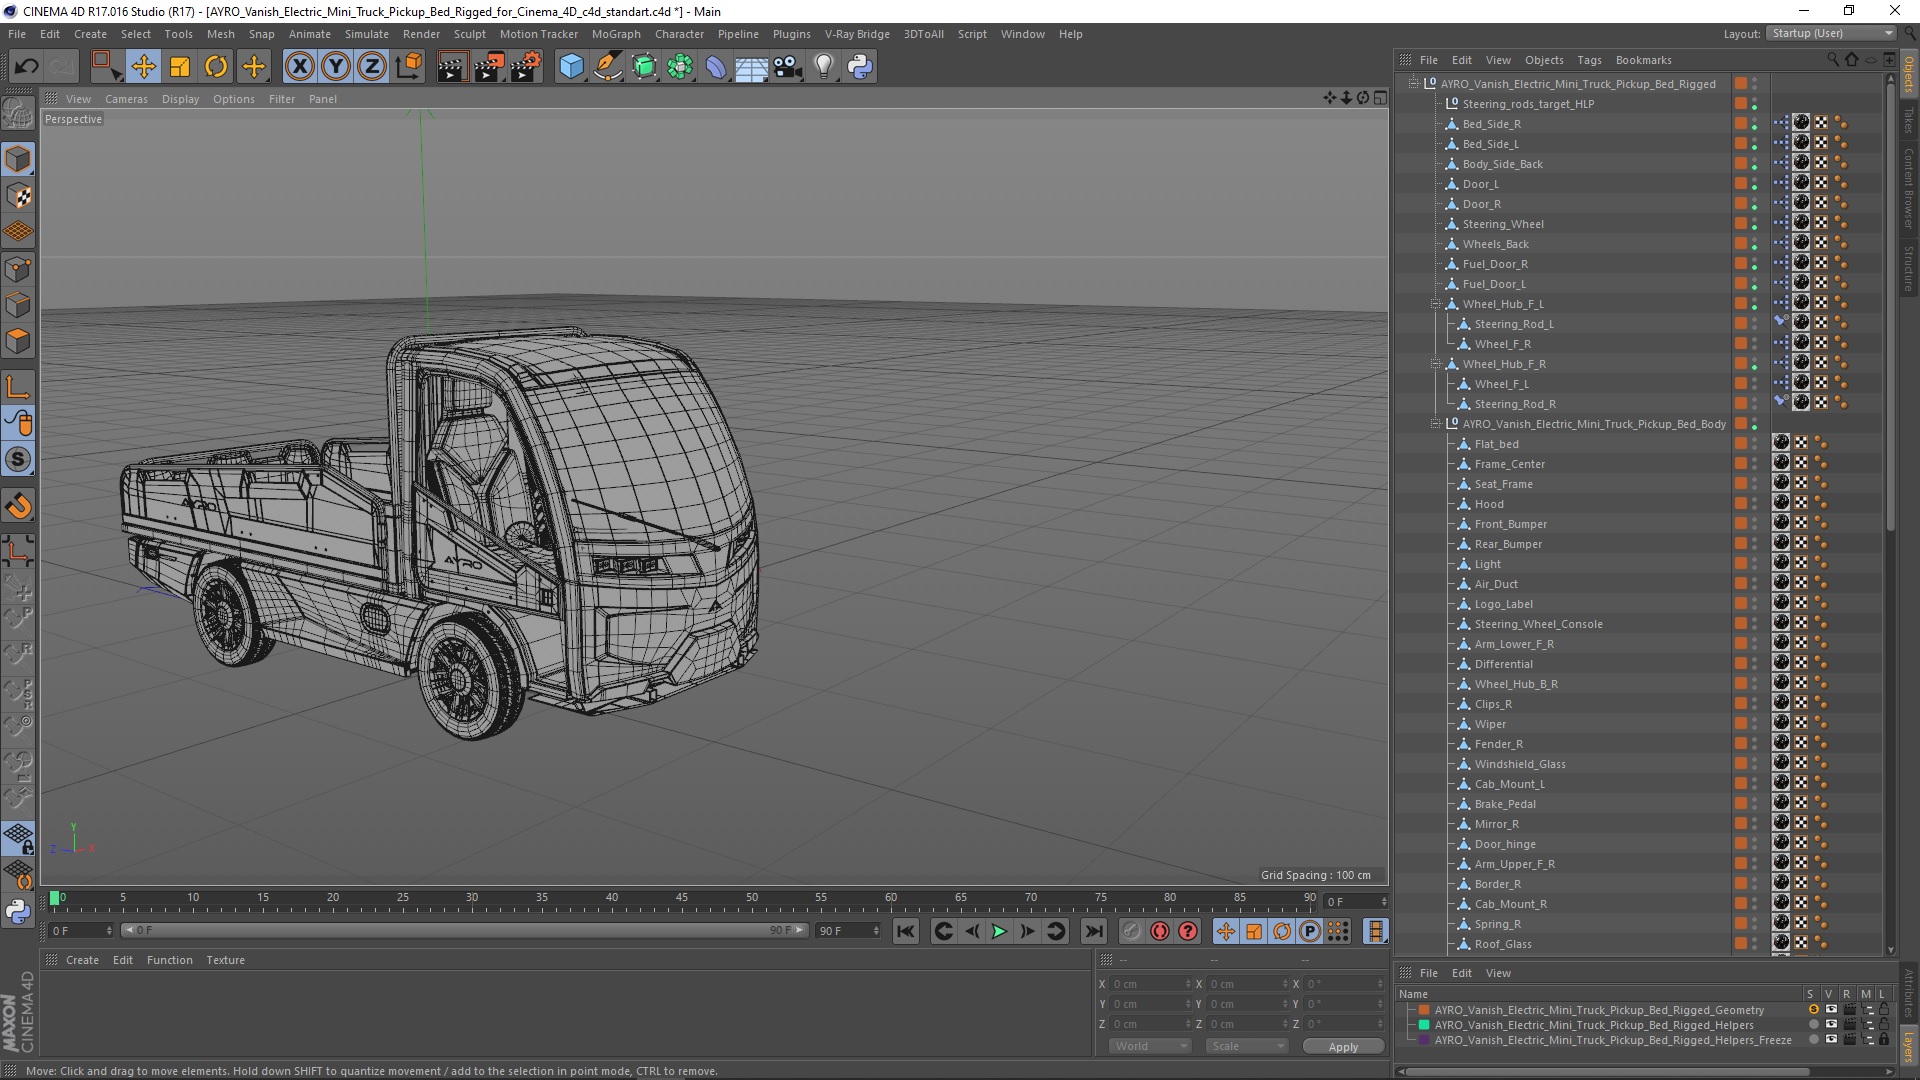Open the Character menu
The height and width of the screenshot is (1080, 1920).
pos(679,34)
